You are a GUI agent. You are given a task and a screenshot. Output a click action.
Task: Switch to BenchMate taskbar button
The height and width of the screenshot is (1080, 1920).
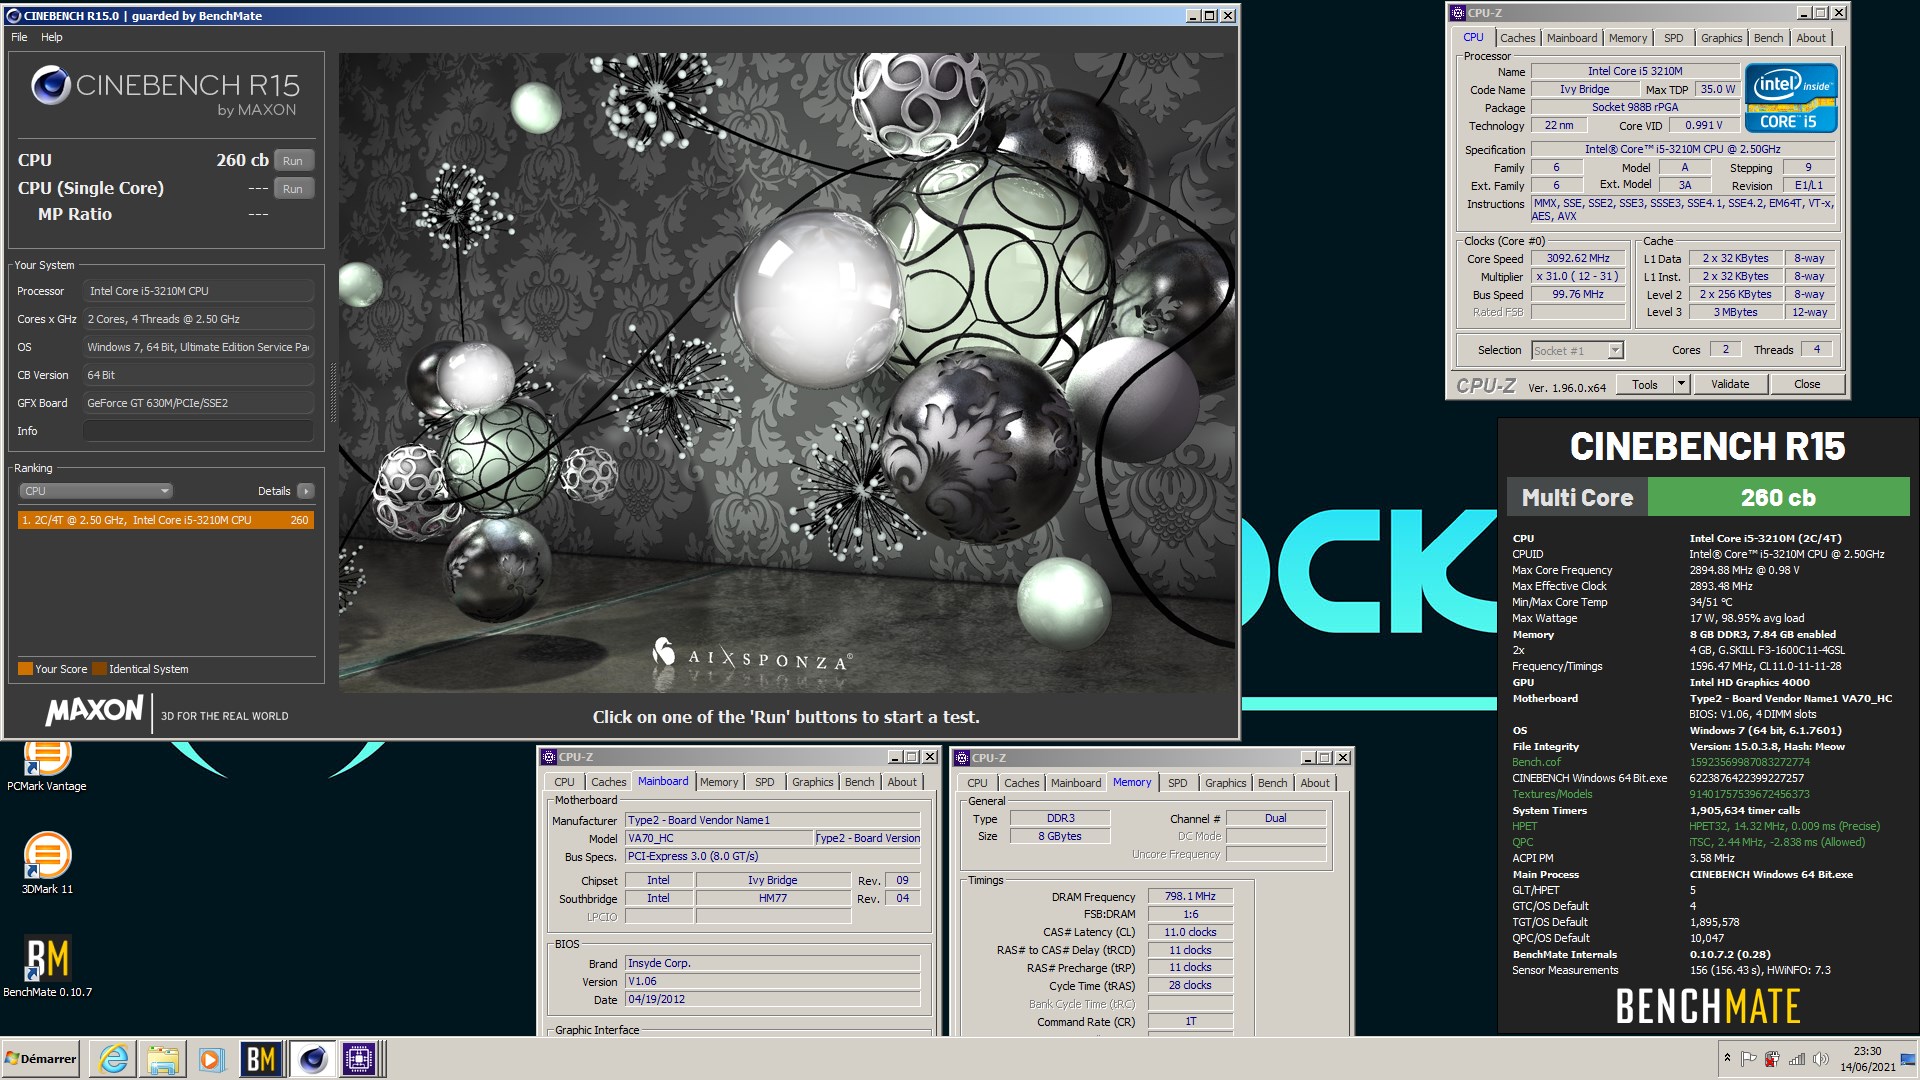tap(261, 1059)
